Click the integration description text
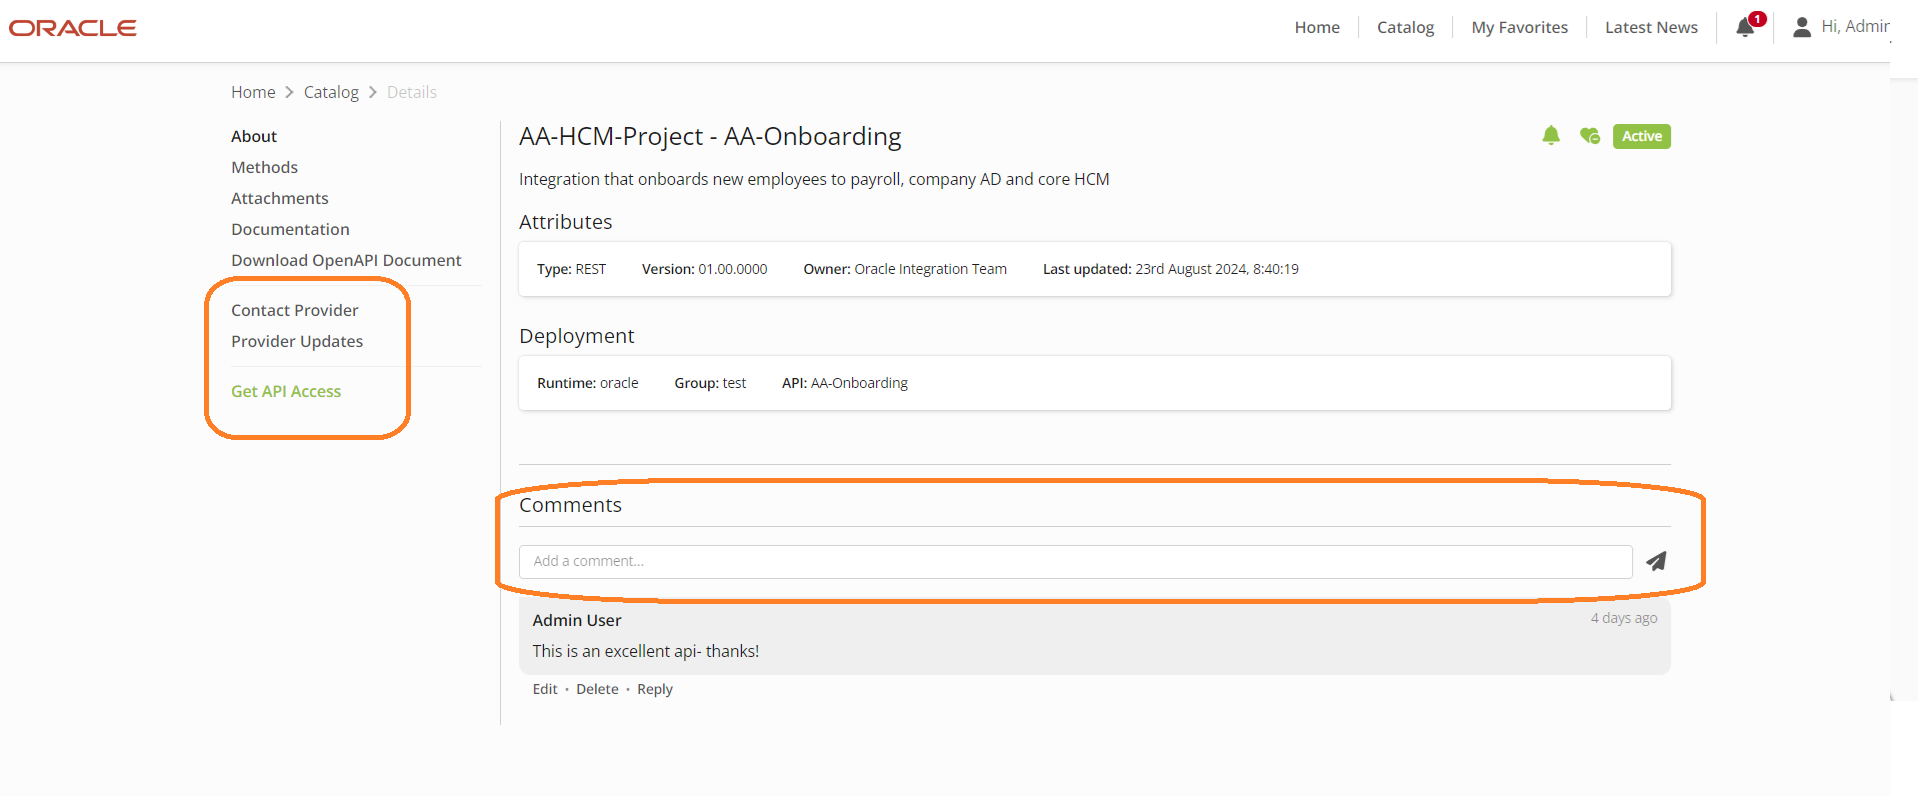The height and width of the screenshot is (796, 1918). 814,179
